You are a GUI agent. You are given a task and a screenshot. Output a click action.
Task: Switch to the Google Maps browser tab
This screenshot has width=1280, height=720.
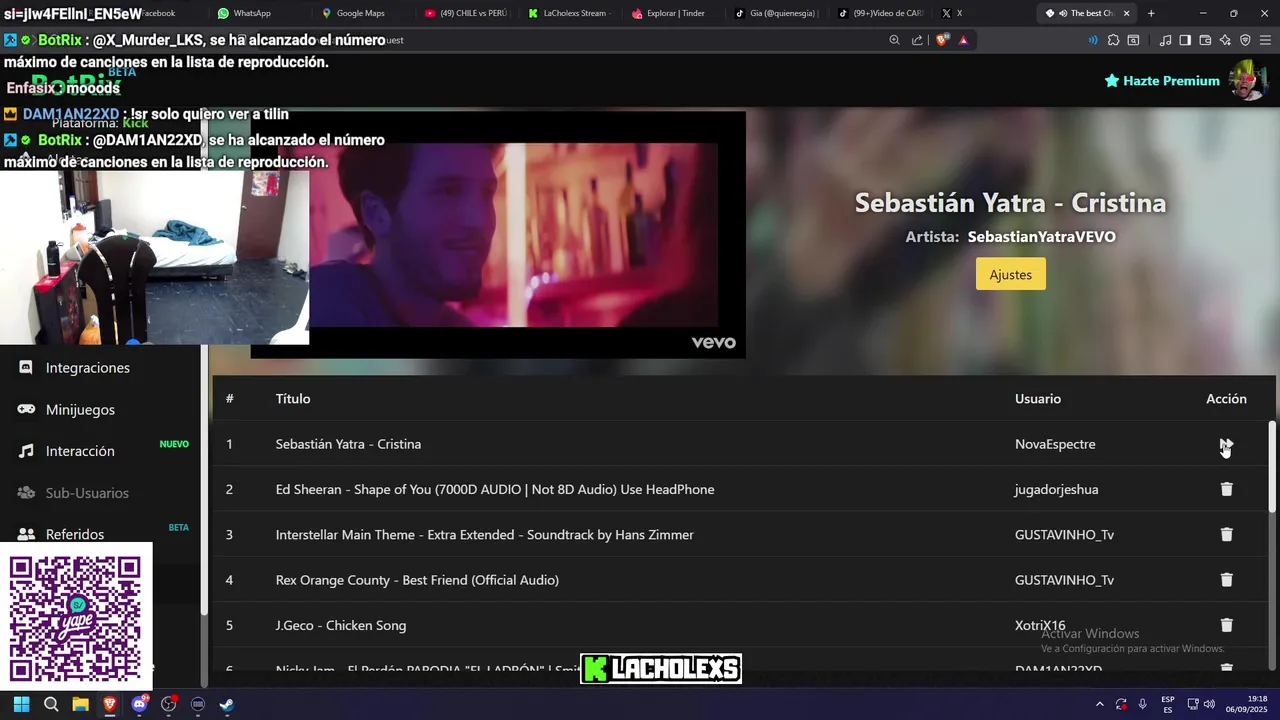pyautogui.click(x=358, y=13)
